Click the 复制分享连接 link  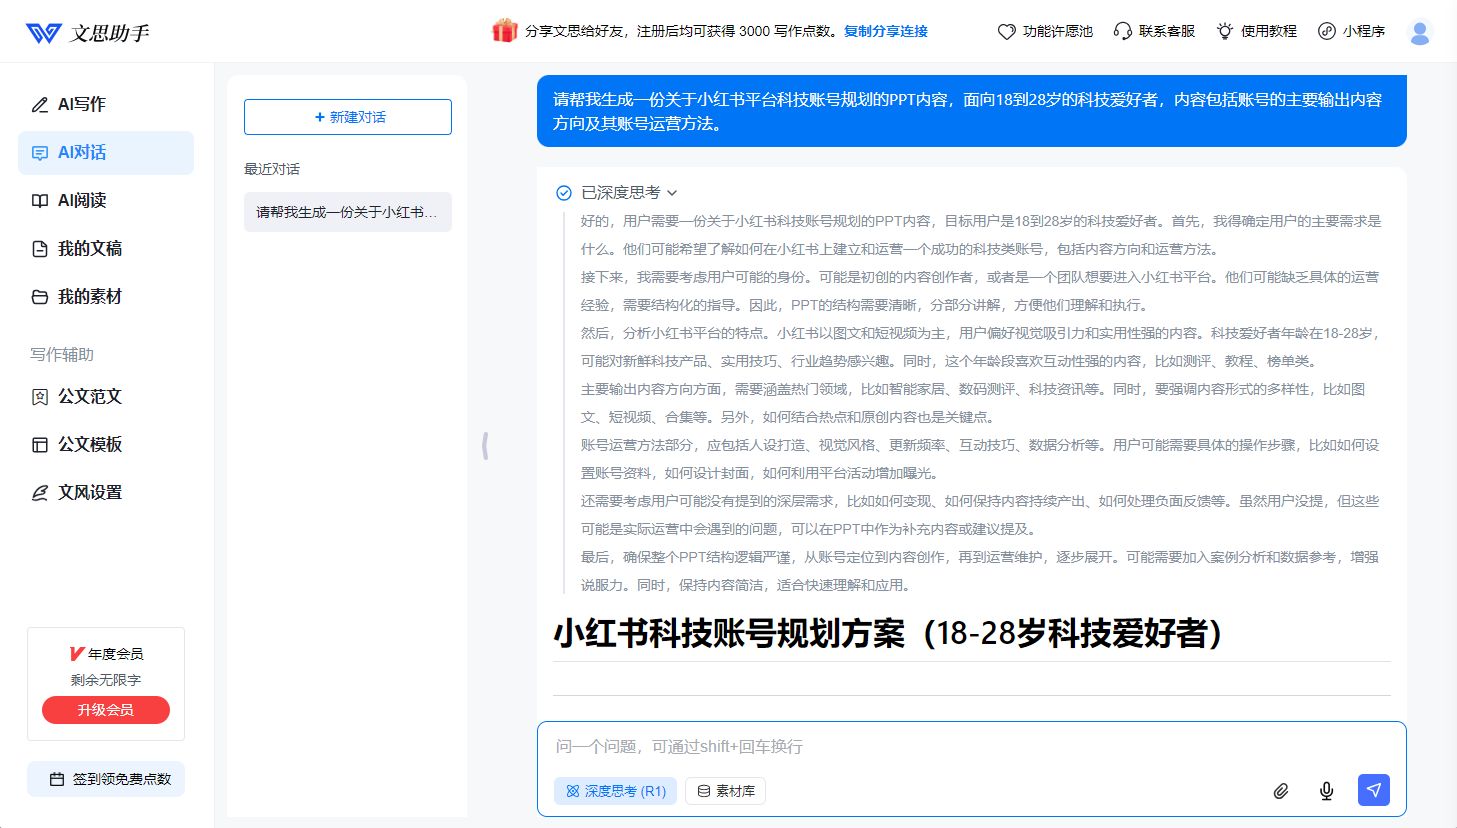coord(886,31)
